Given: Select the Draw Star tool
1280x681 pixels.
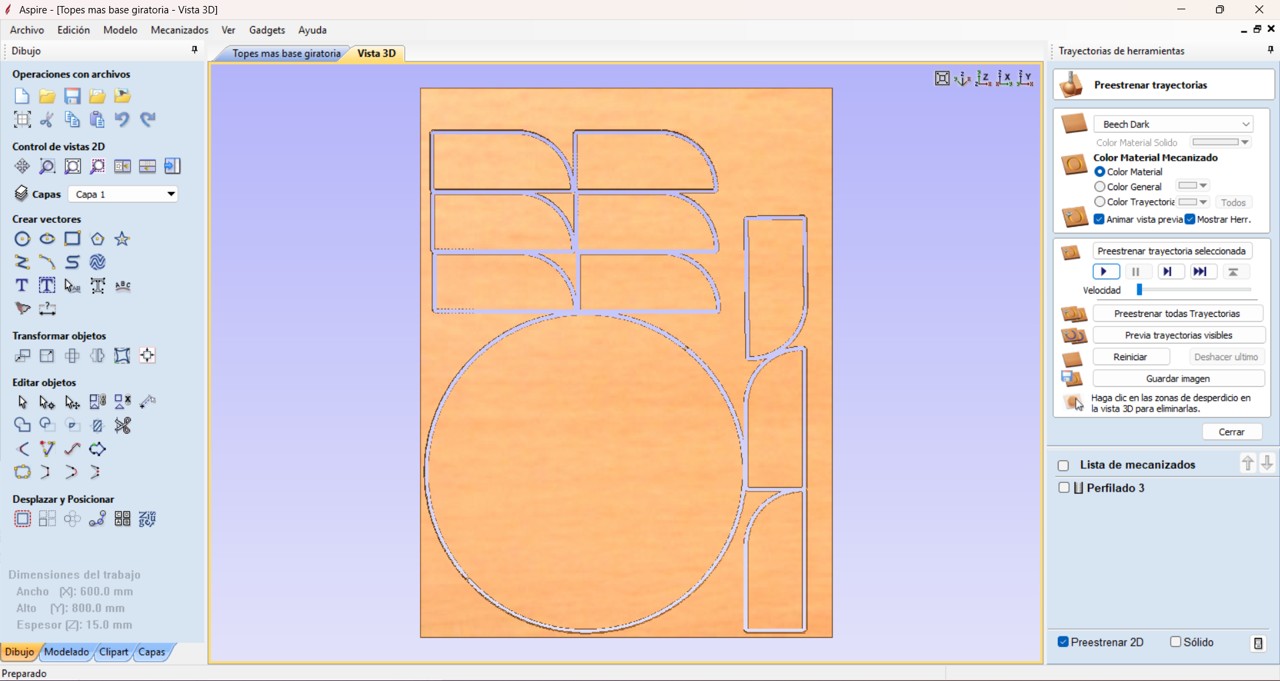Looking at the screenshot, I should pyautogui.click(x=122, y=239).
